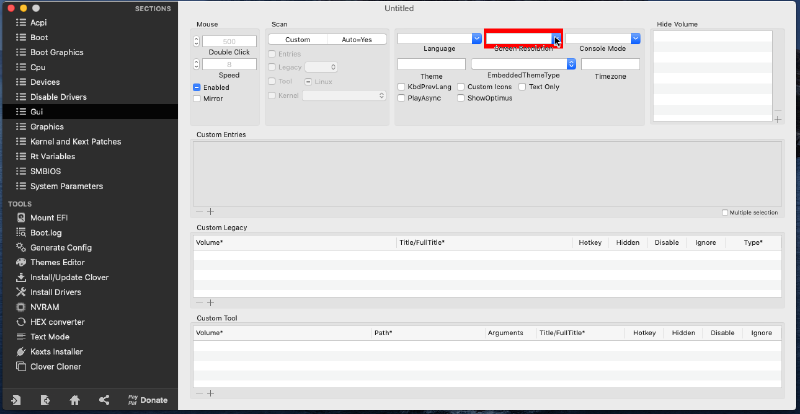Click the Double Click speed stepper
The height and width of the screenshot is (414, 800).
pyautogui.click(x=195, y=40)
